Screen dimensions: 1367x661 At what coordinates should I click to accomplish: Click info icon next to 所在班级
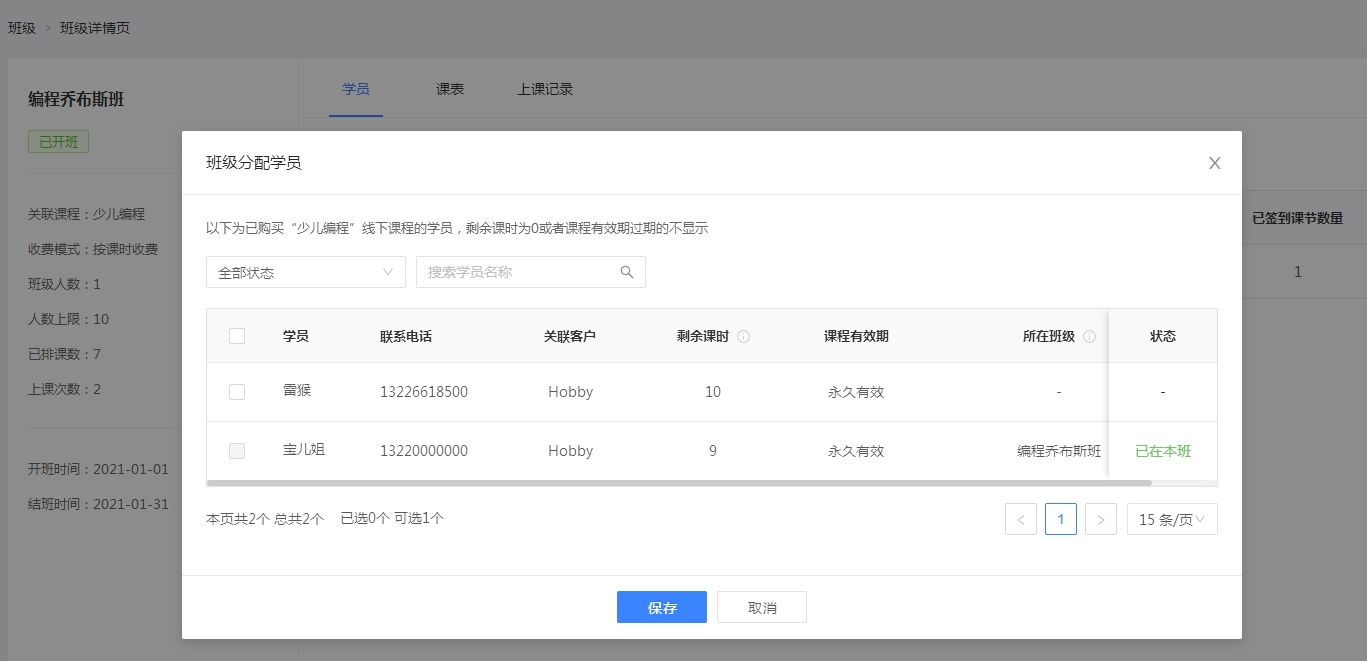1089,337
